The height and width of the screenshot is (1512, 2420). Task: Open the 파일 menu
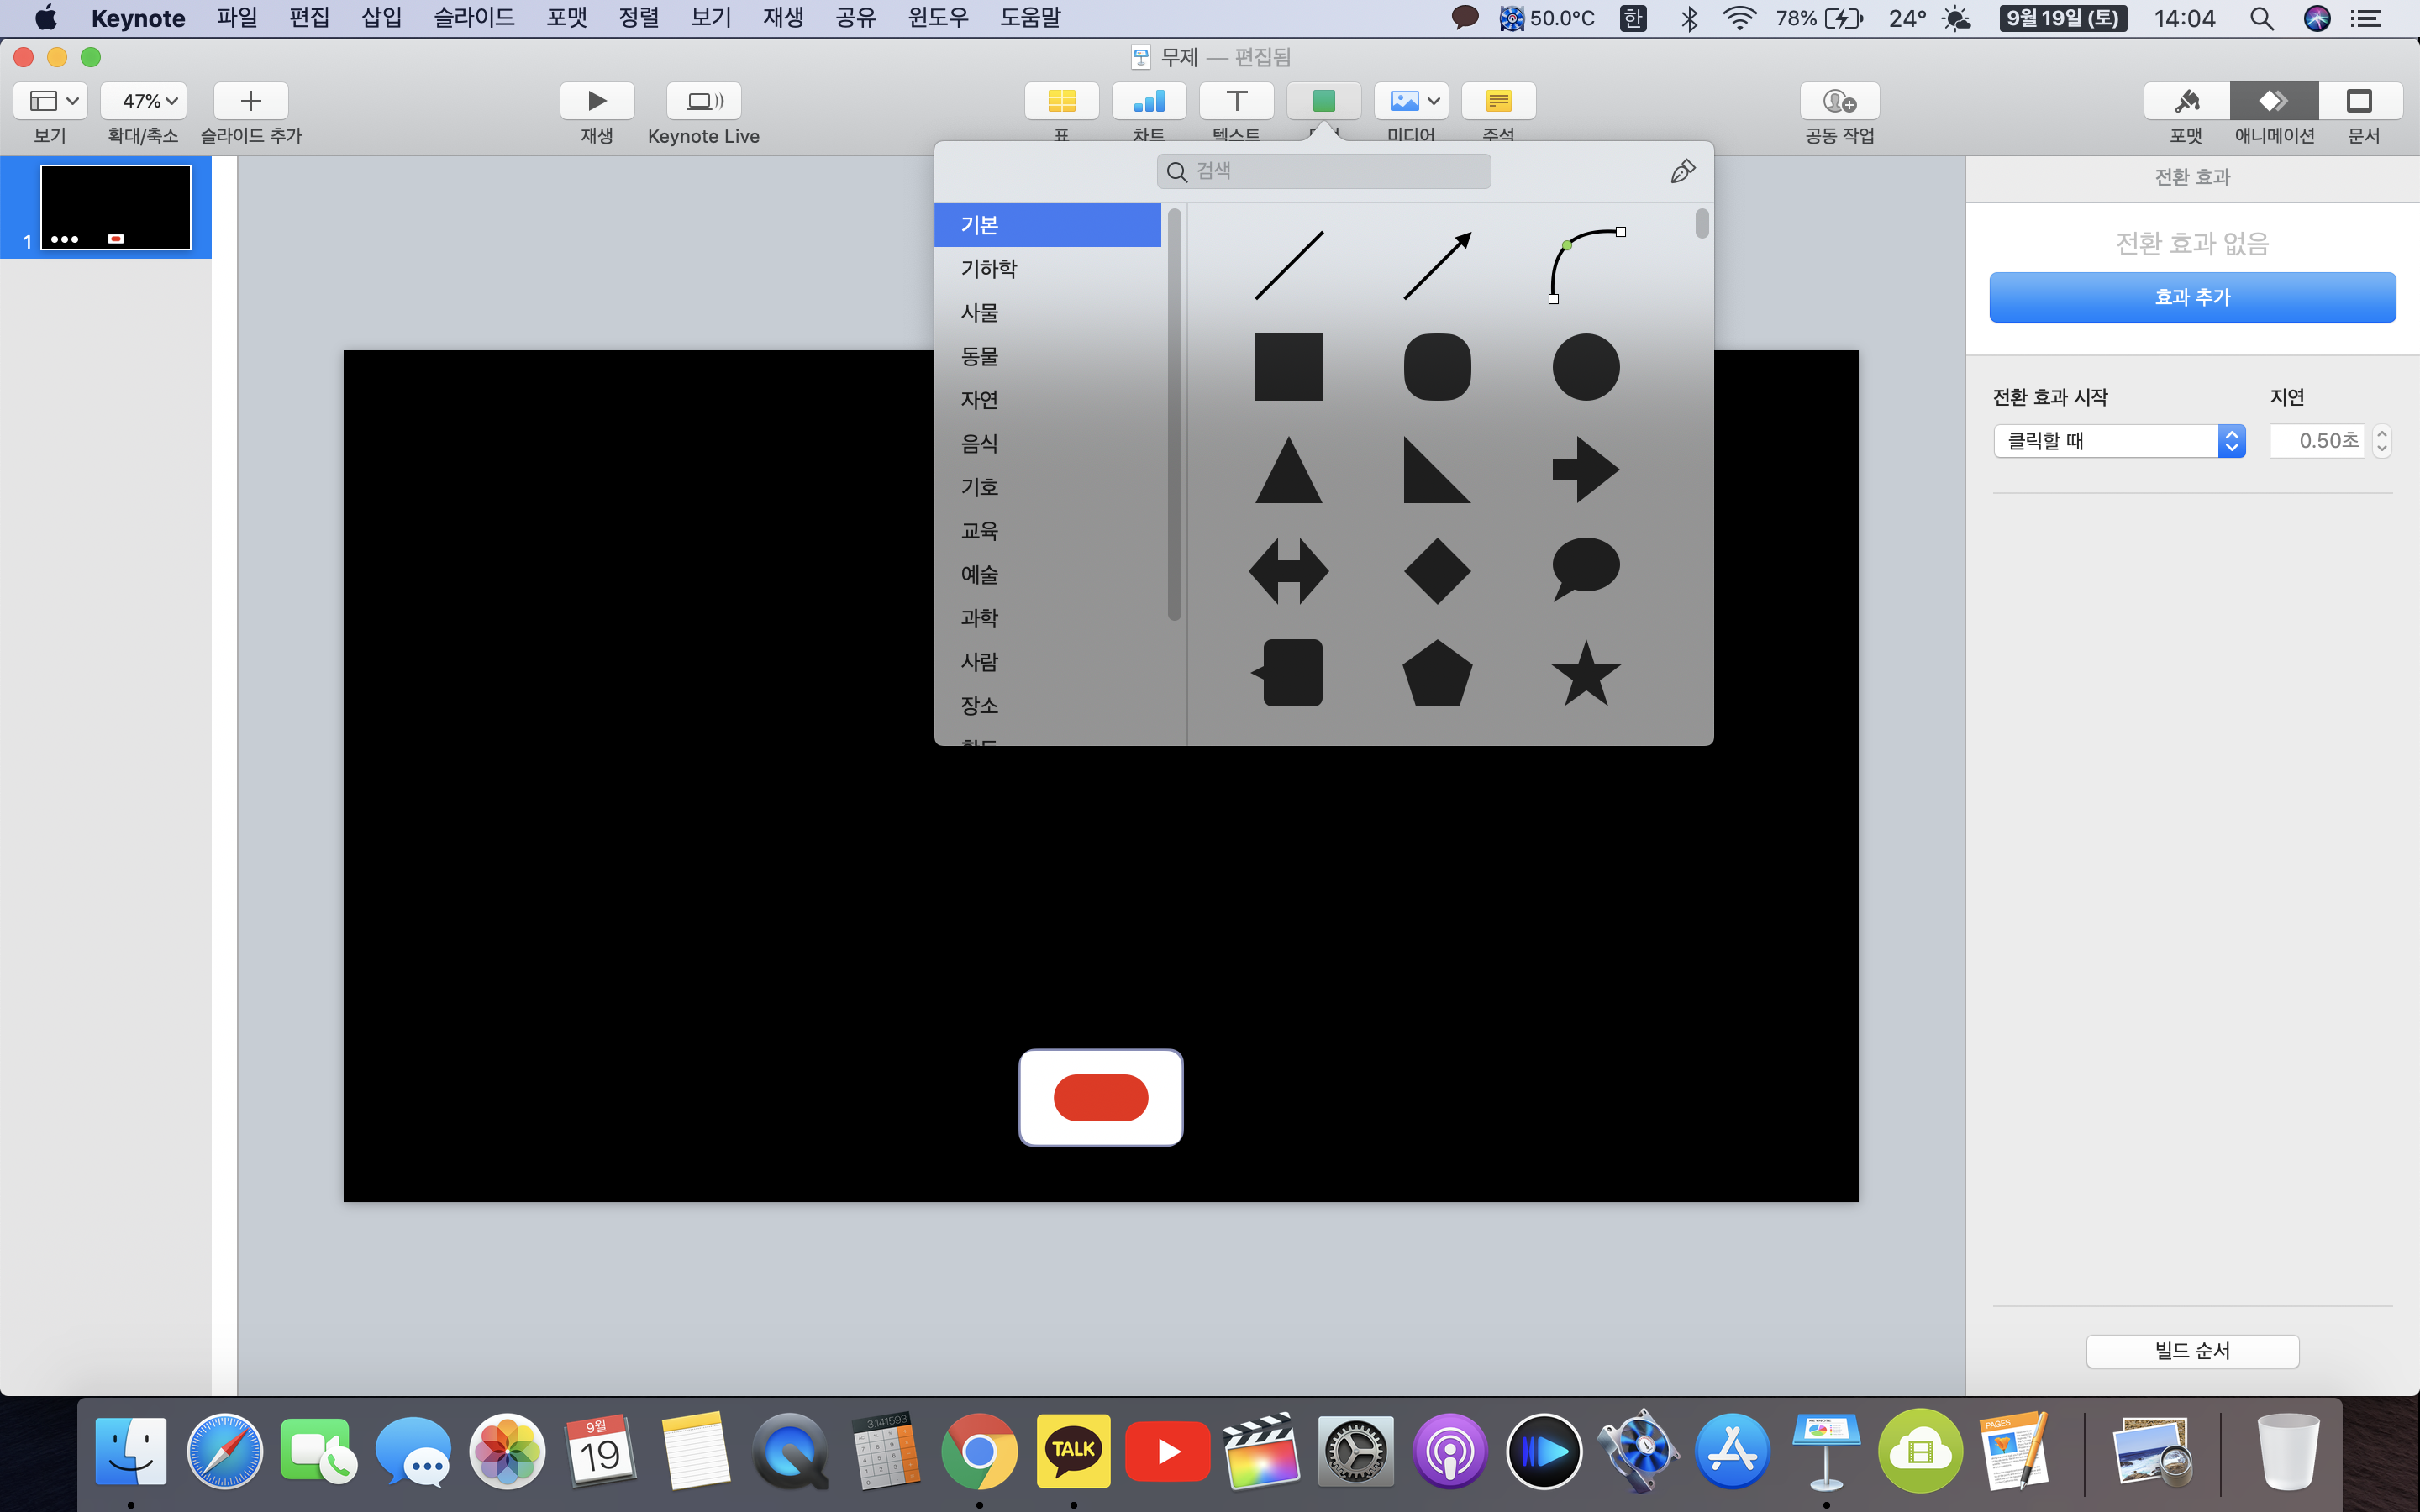coord(237,18)
